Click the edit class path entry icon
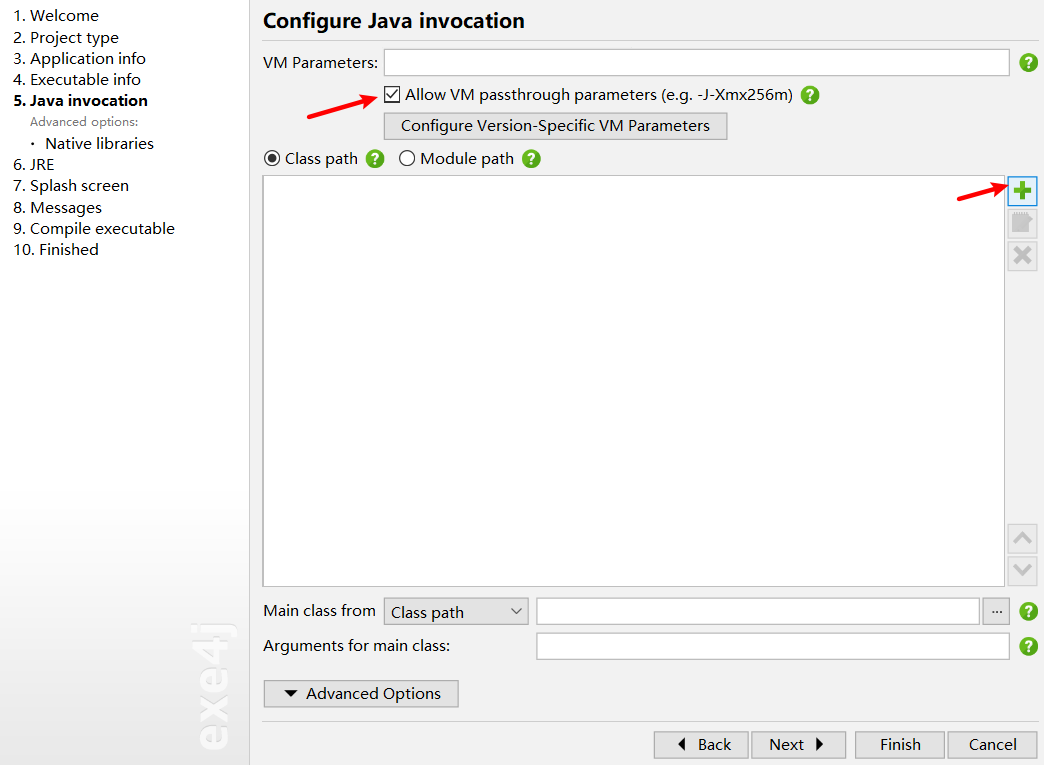Screen dimensions: 1044x765 tap(1022, 223)
